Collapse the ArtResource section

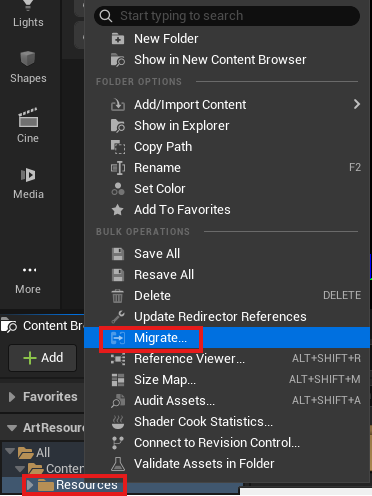[12, 428]
